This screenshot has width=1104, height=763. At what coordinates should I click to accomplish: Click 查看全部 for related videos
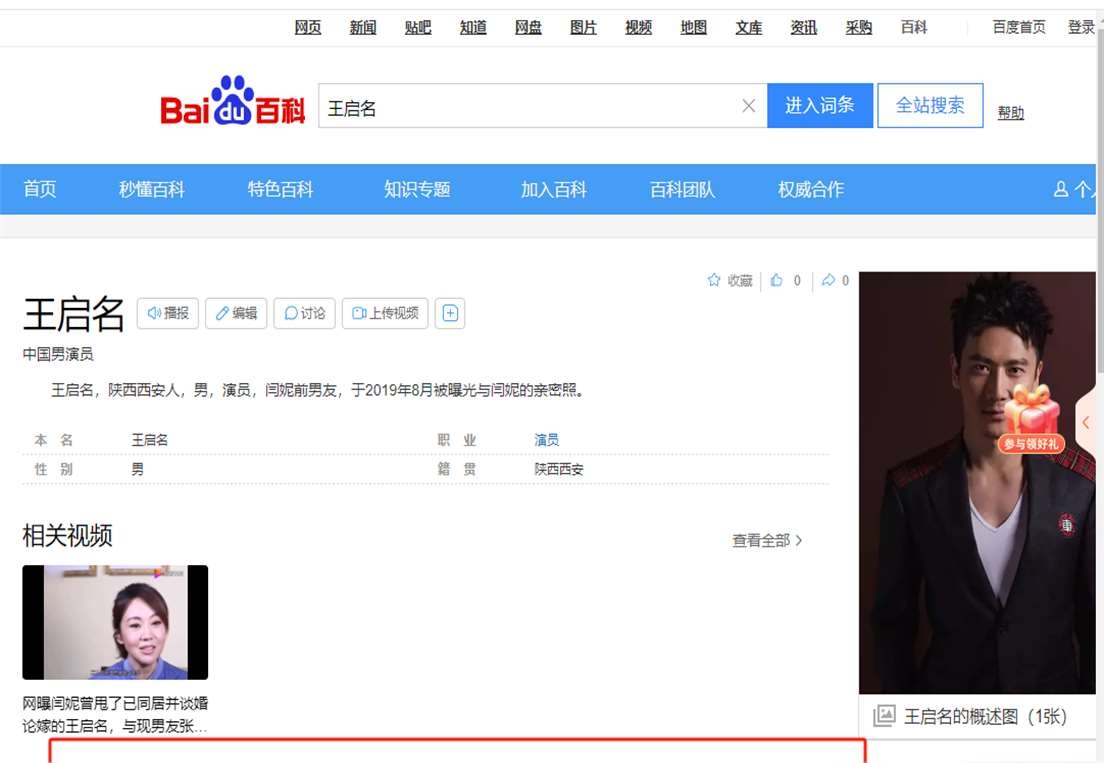click(x=767, y=541)
